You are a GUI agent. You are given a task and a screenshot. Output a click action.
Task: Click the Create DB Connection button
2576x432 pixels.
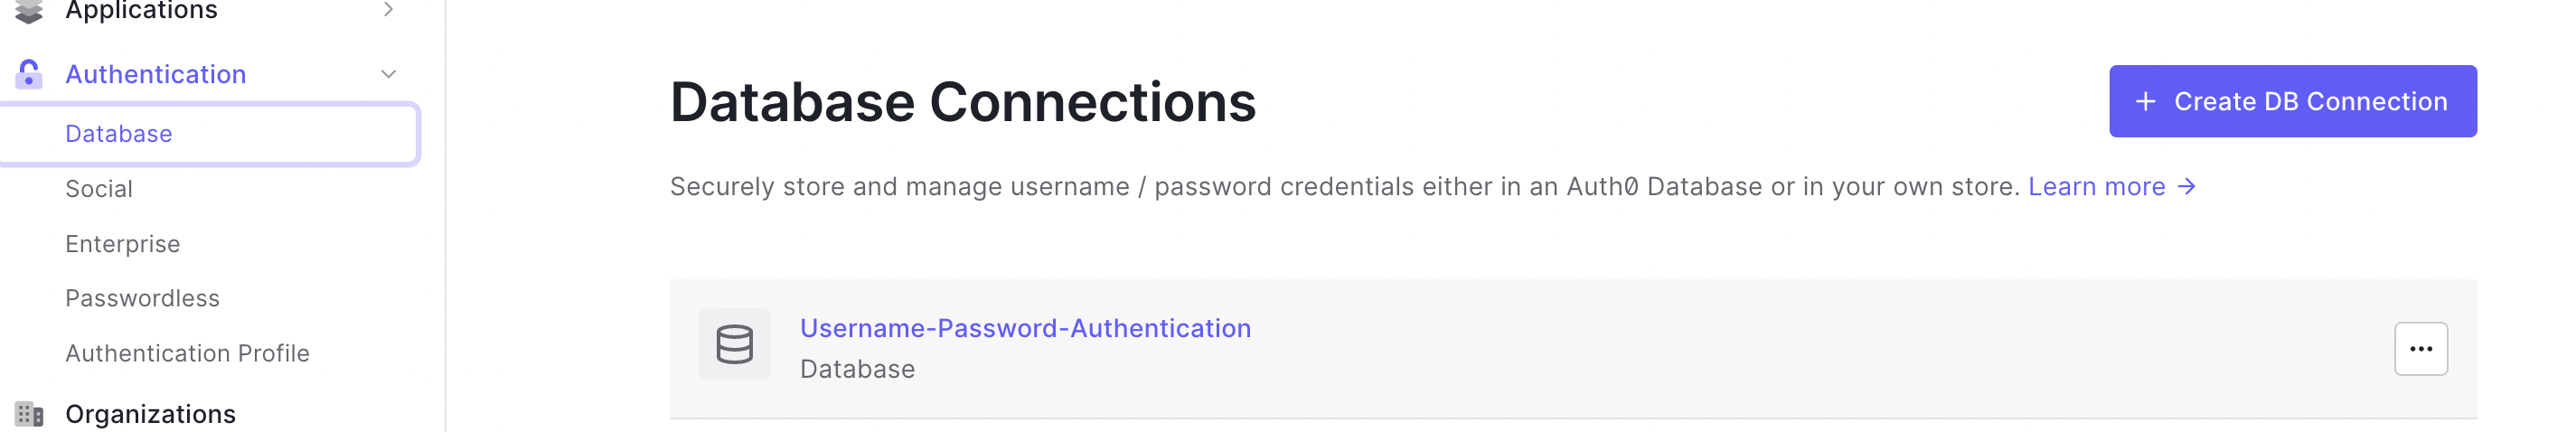tap(2292, 101)
